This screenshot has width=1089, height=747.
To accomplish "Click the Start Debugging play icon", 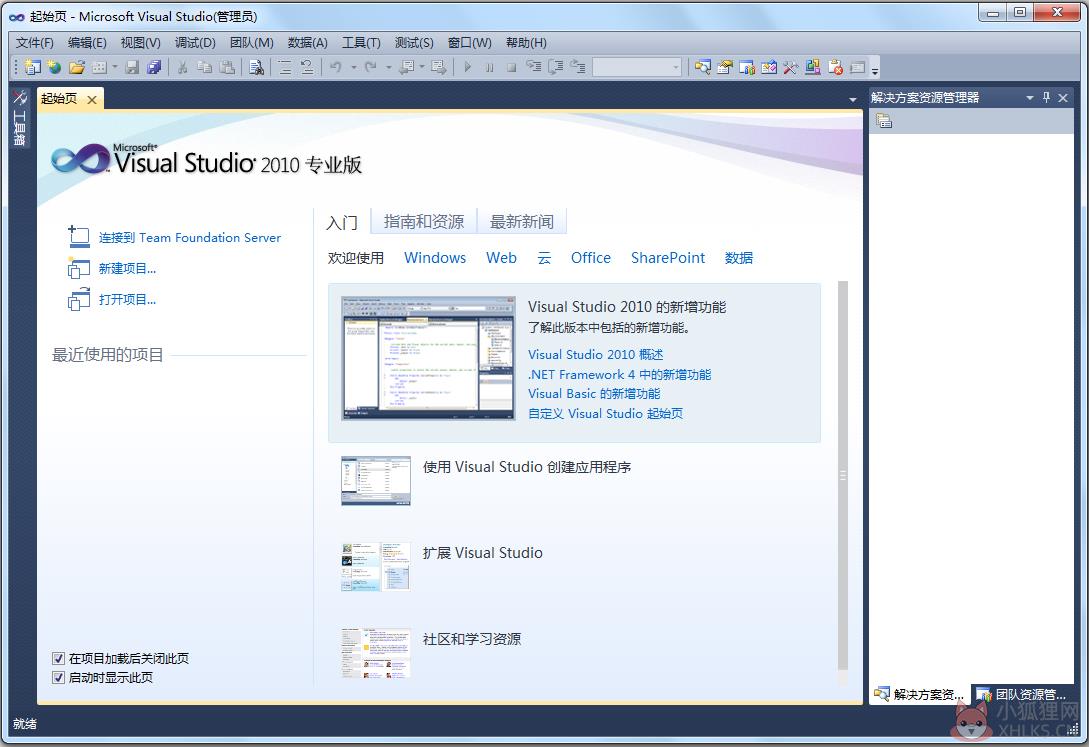I will [467, 67].
